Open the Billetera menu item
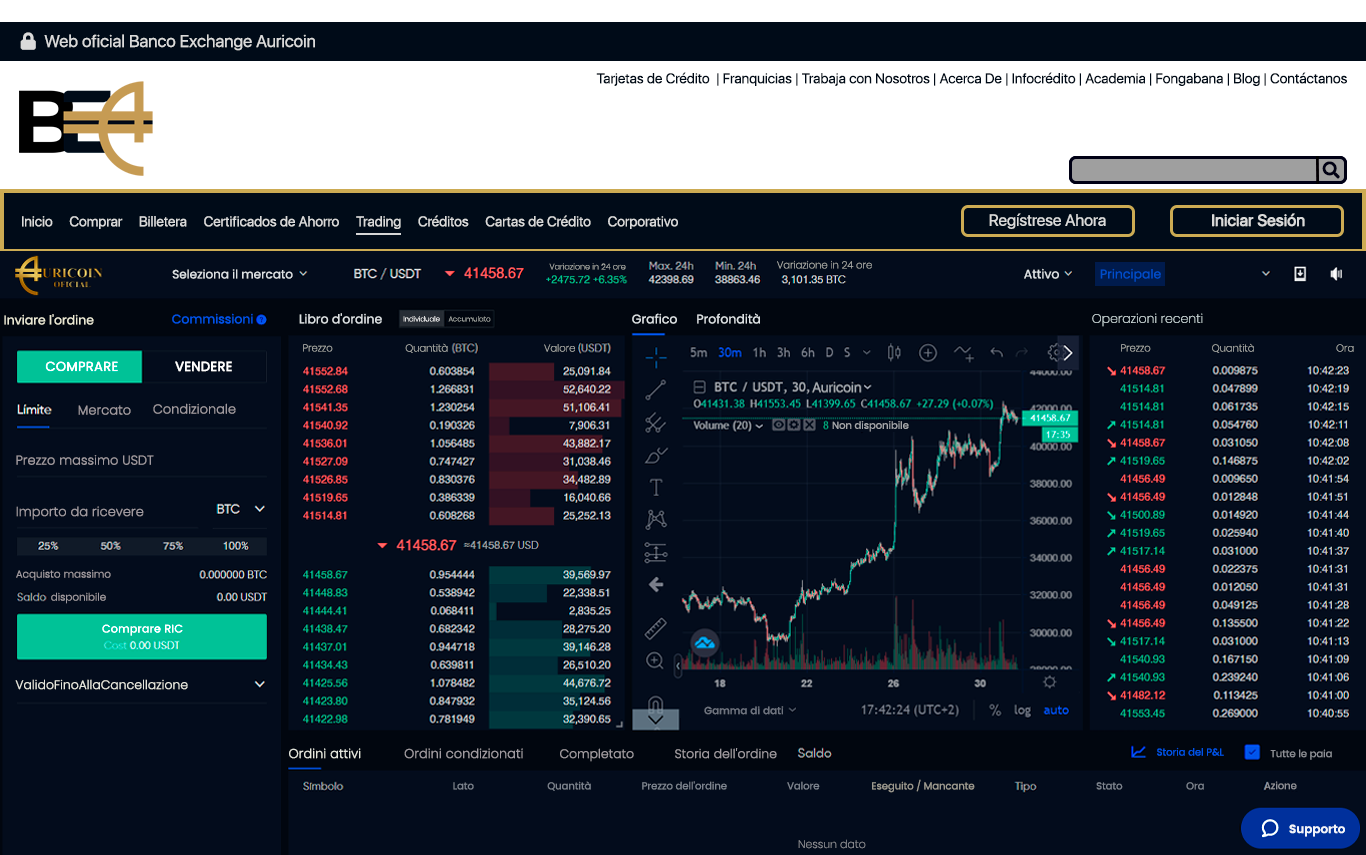The height and width of the screenshot is (855, 1366). (163, 222)
